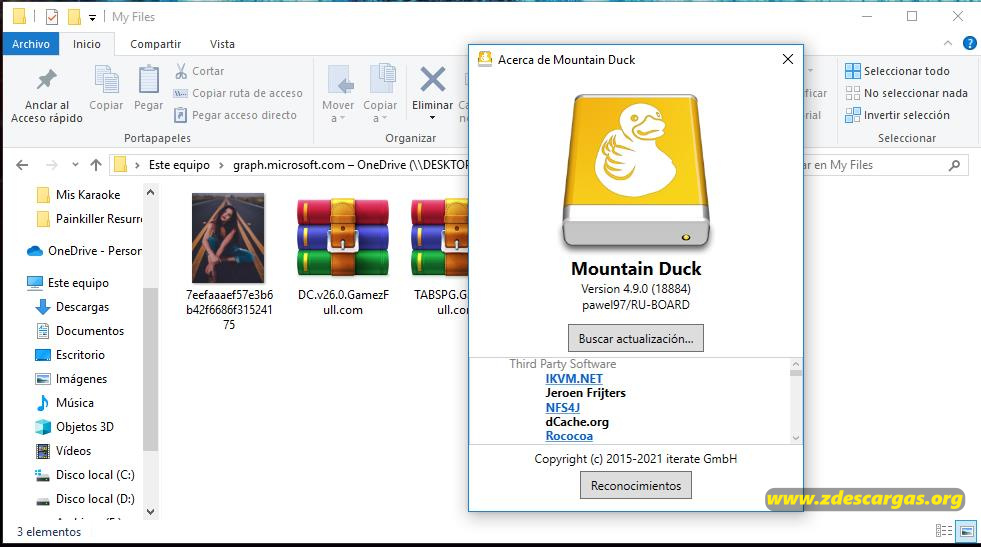
Task: Open the blue Help question mark
Action: [970, 43]
